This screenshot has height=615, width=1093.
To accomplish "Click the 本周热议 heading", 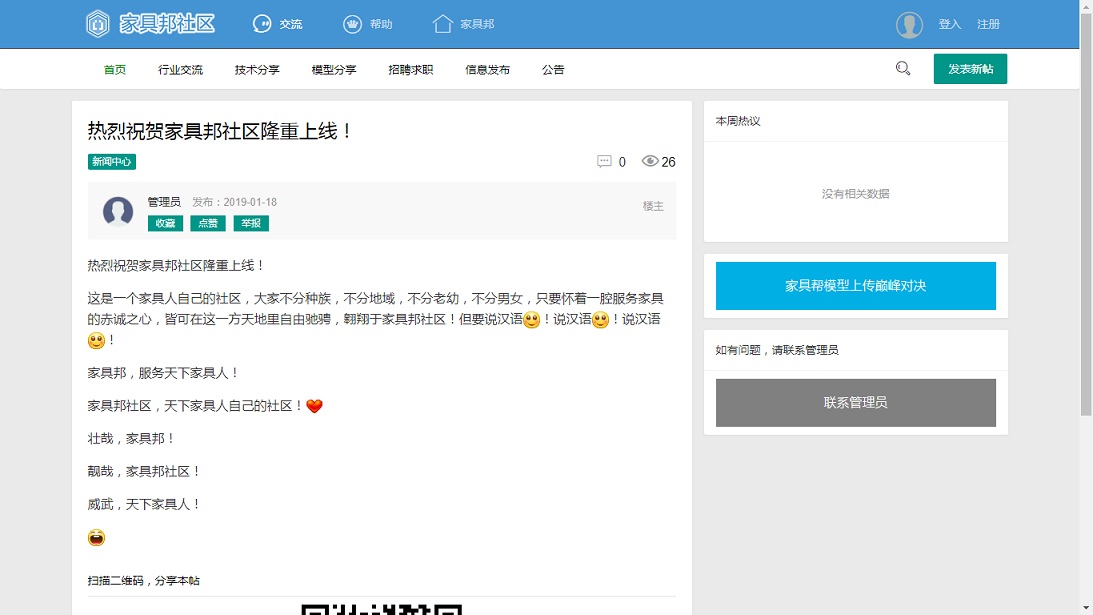I will point(738,121).
